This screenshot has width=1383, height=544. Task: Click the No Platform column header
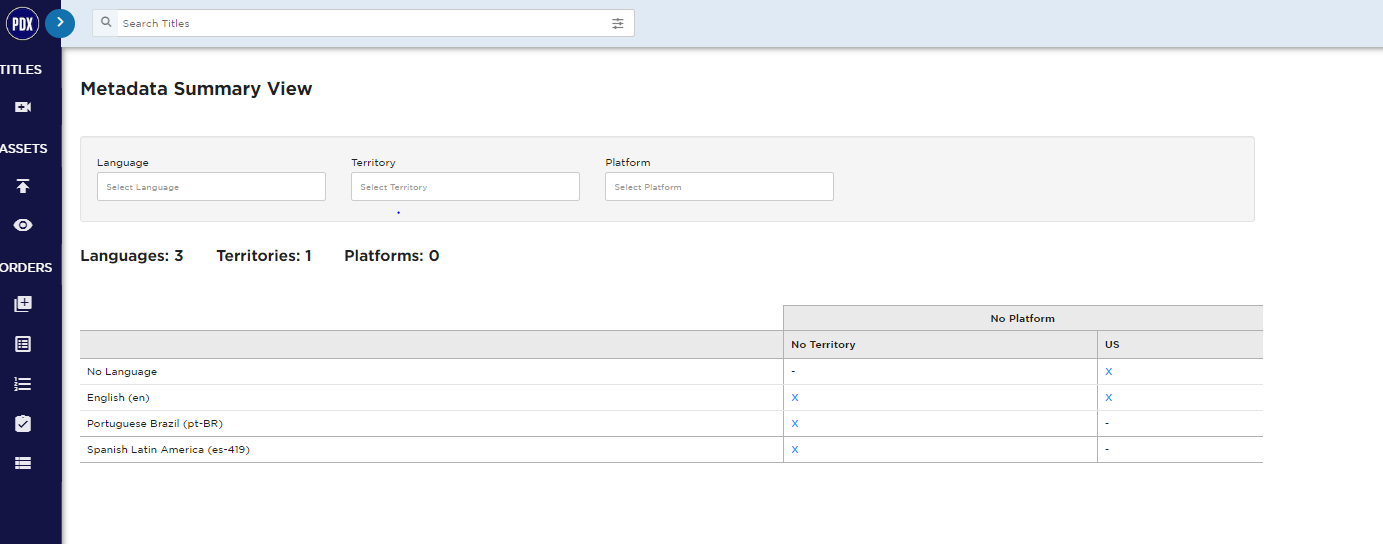(x=1023, y=318)
